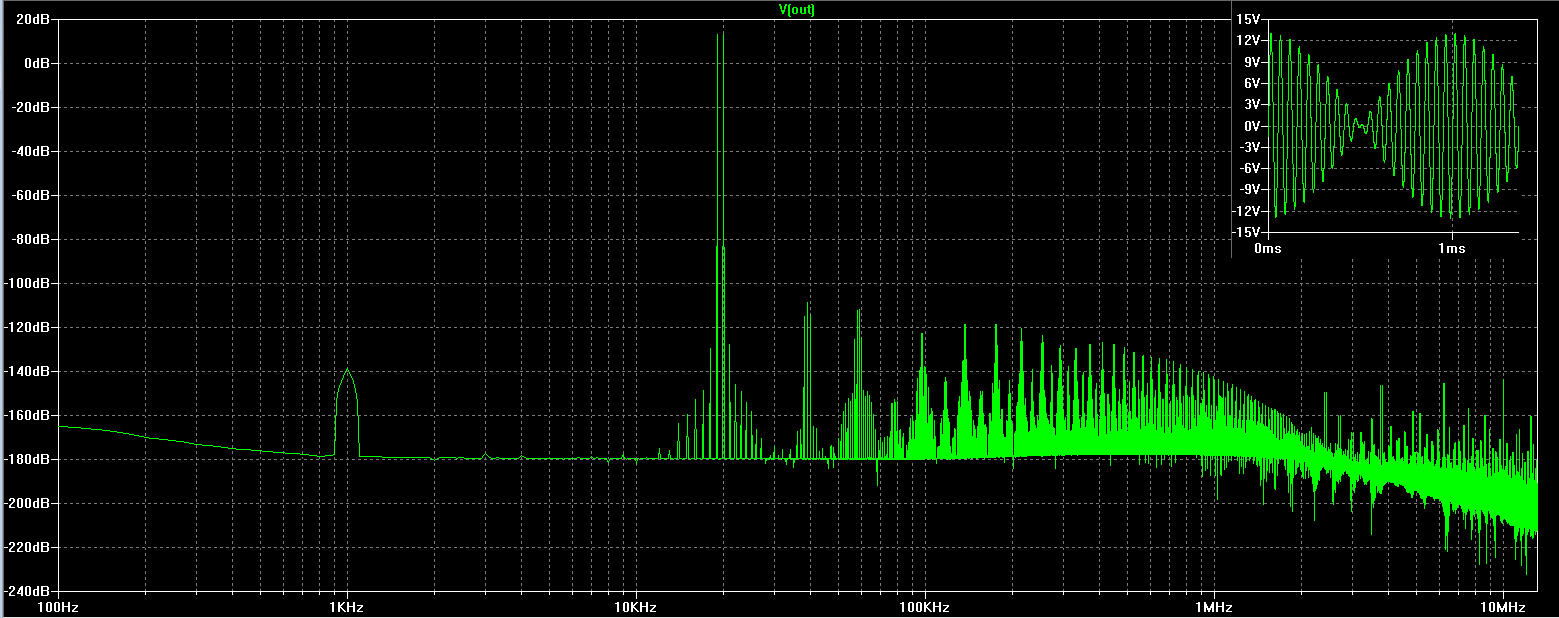This screenshot has width=1559, height=618.
Task: Click the -180dB vertical axis label
Action: point(29,459)
